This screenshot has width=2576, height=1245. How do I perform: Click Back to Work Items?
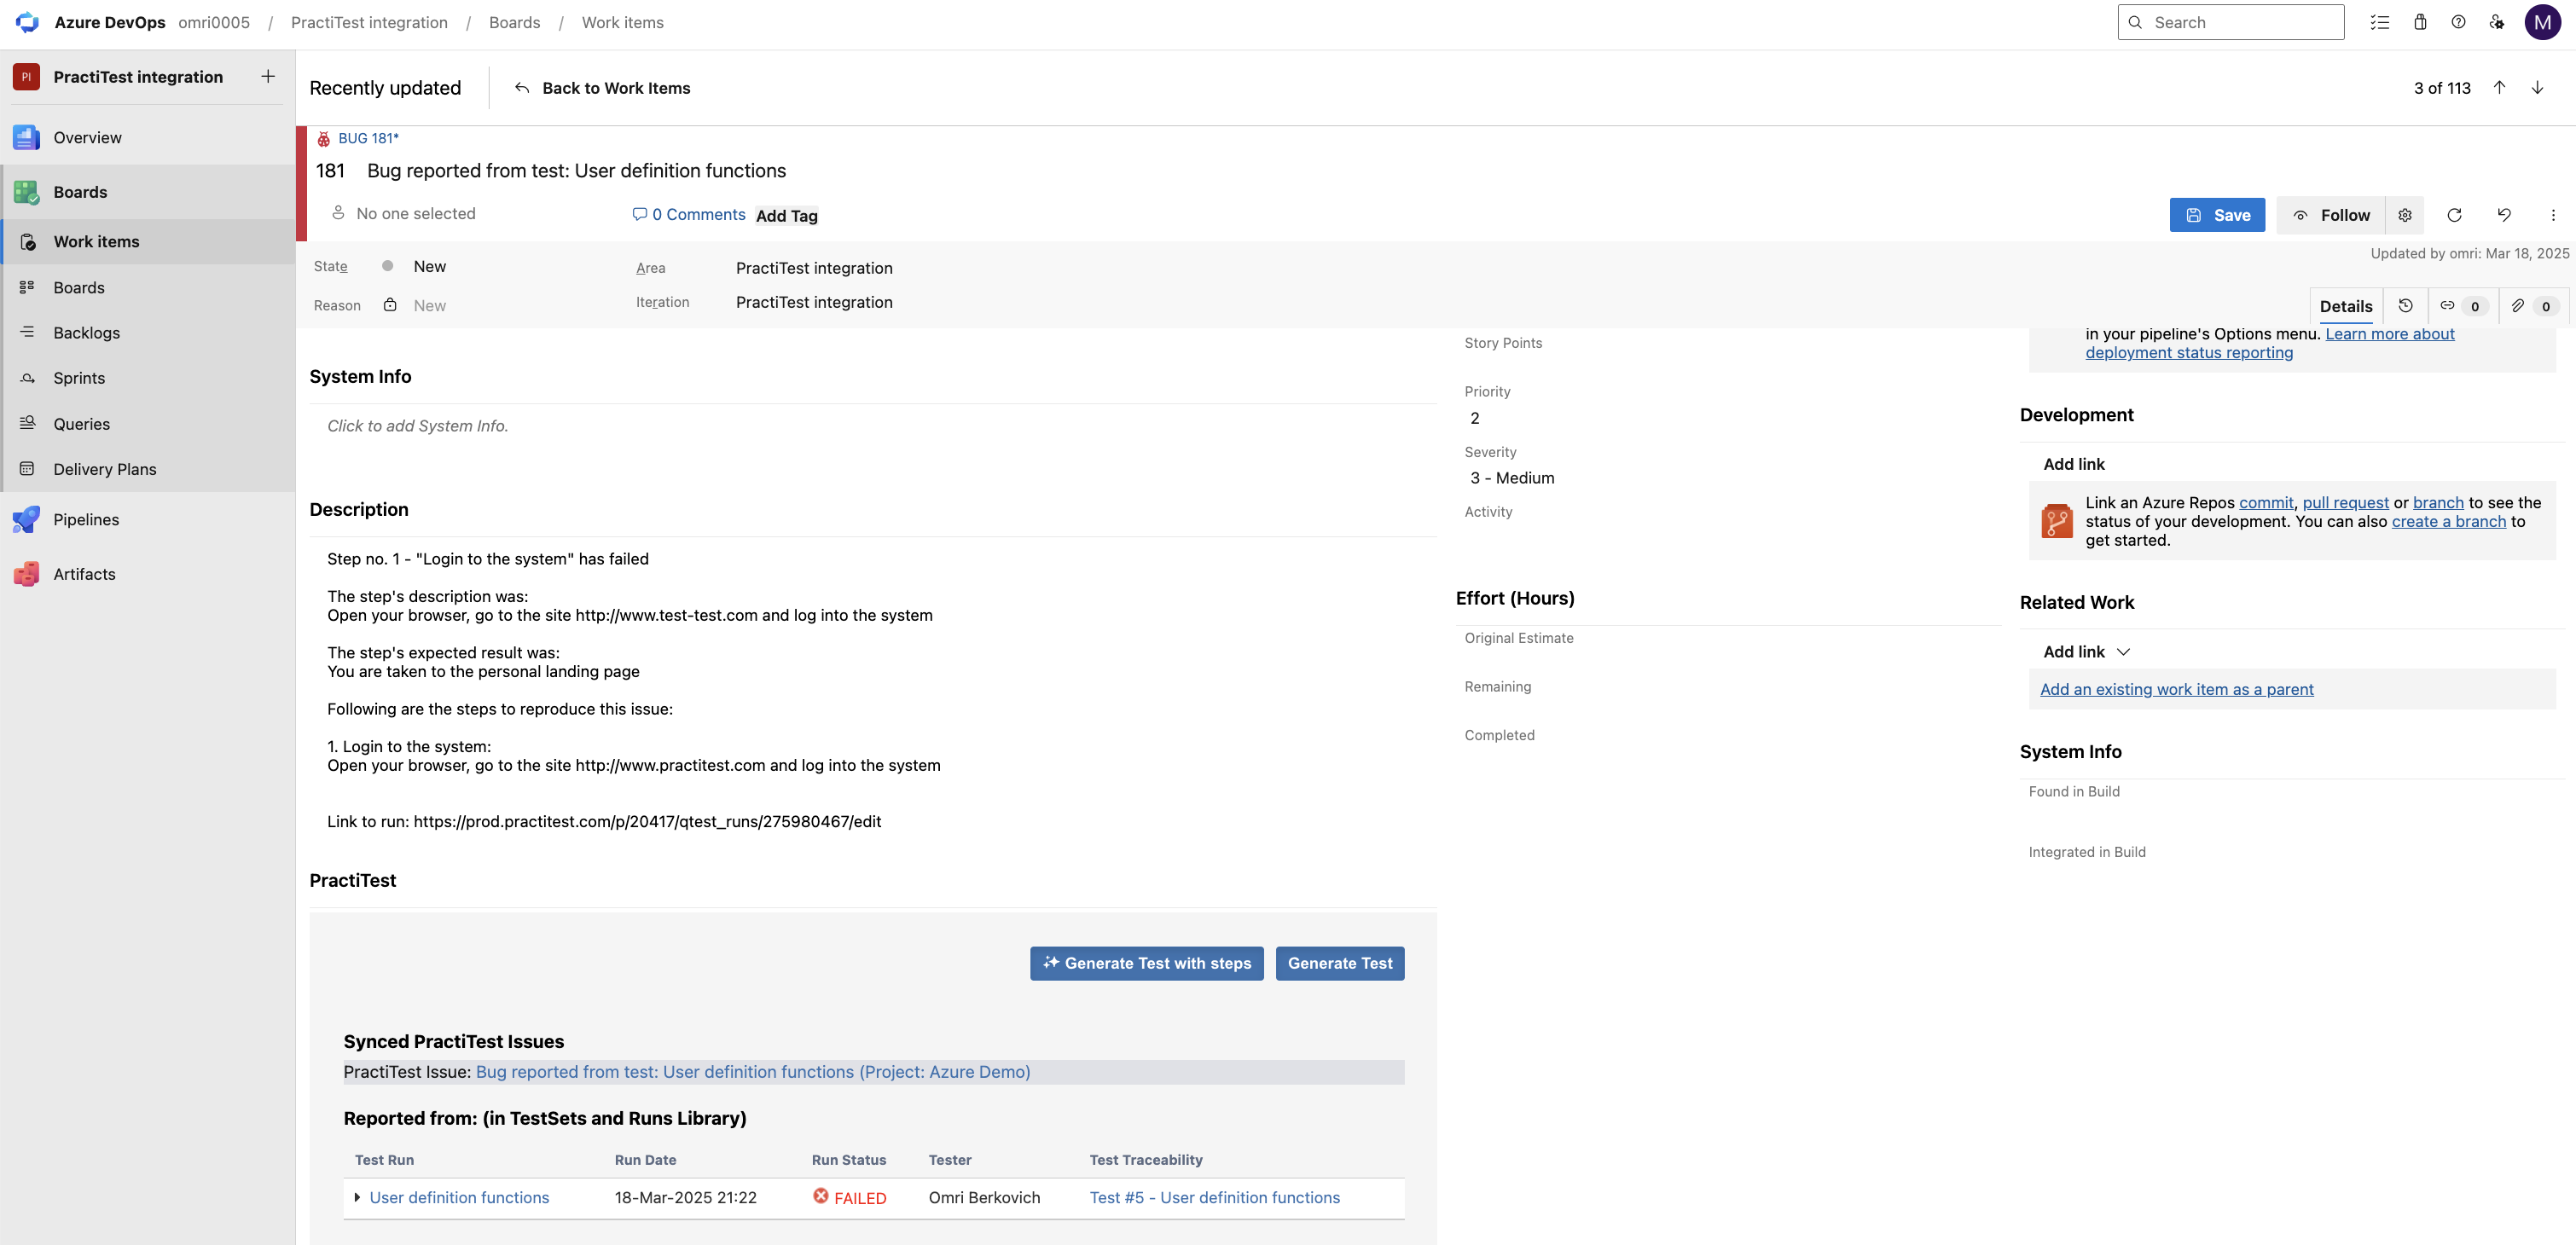pos(602,88)
